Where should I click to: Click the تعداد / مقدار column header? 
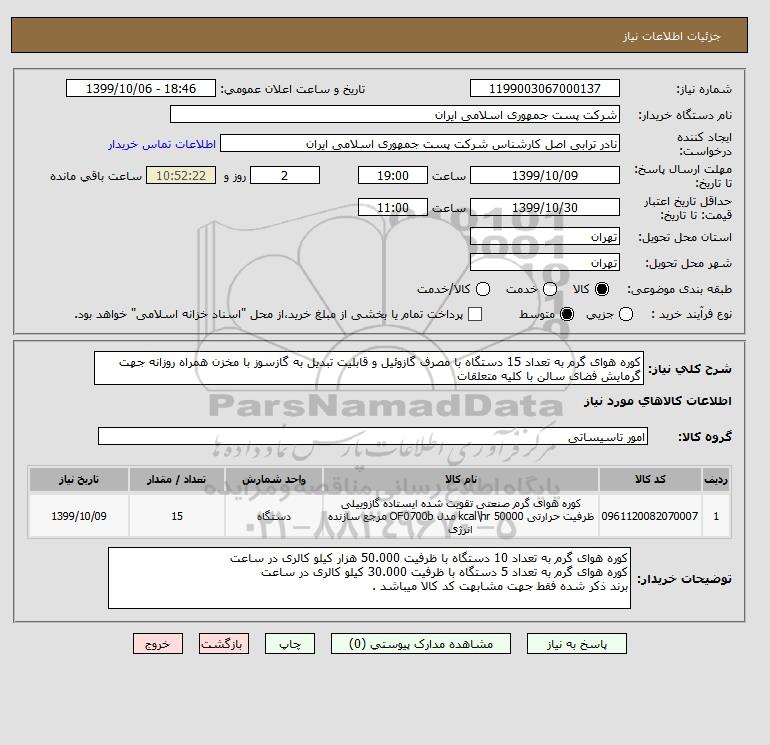tap(177, 479)
